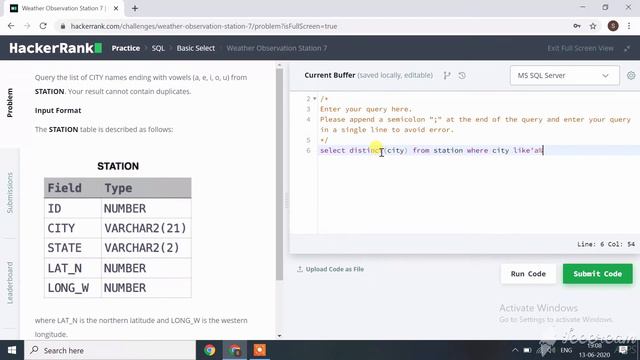Click the saved password key icon
This screenshot has height=360, width=640.
(x=577, y=26)
